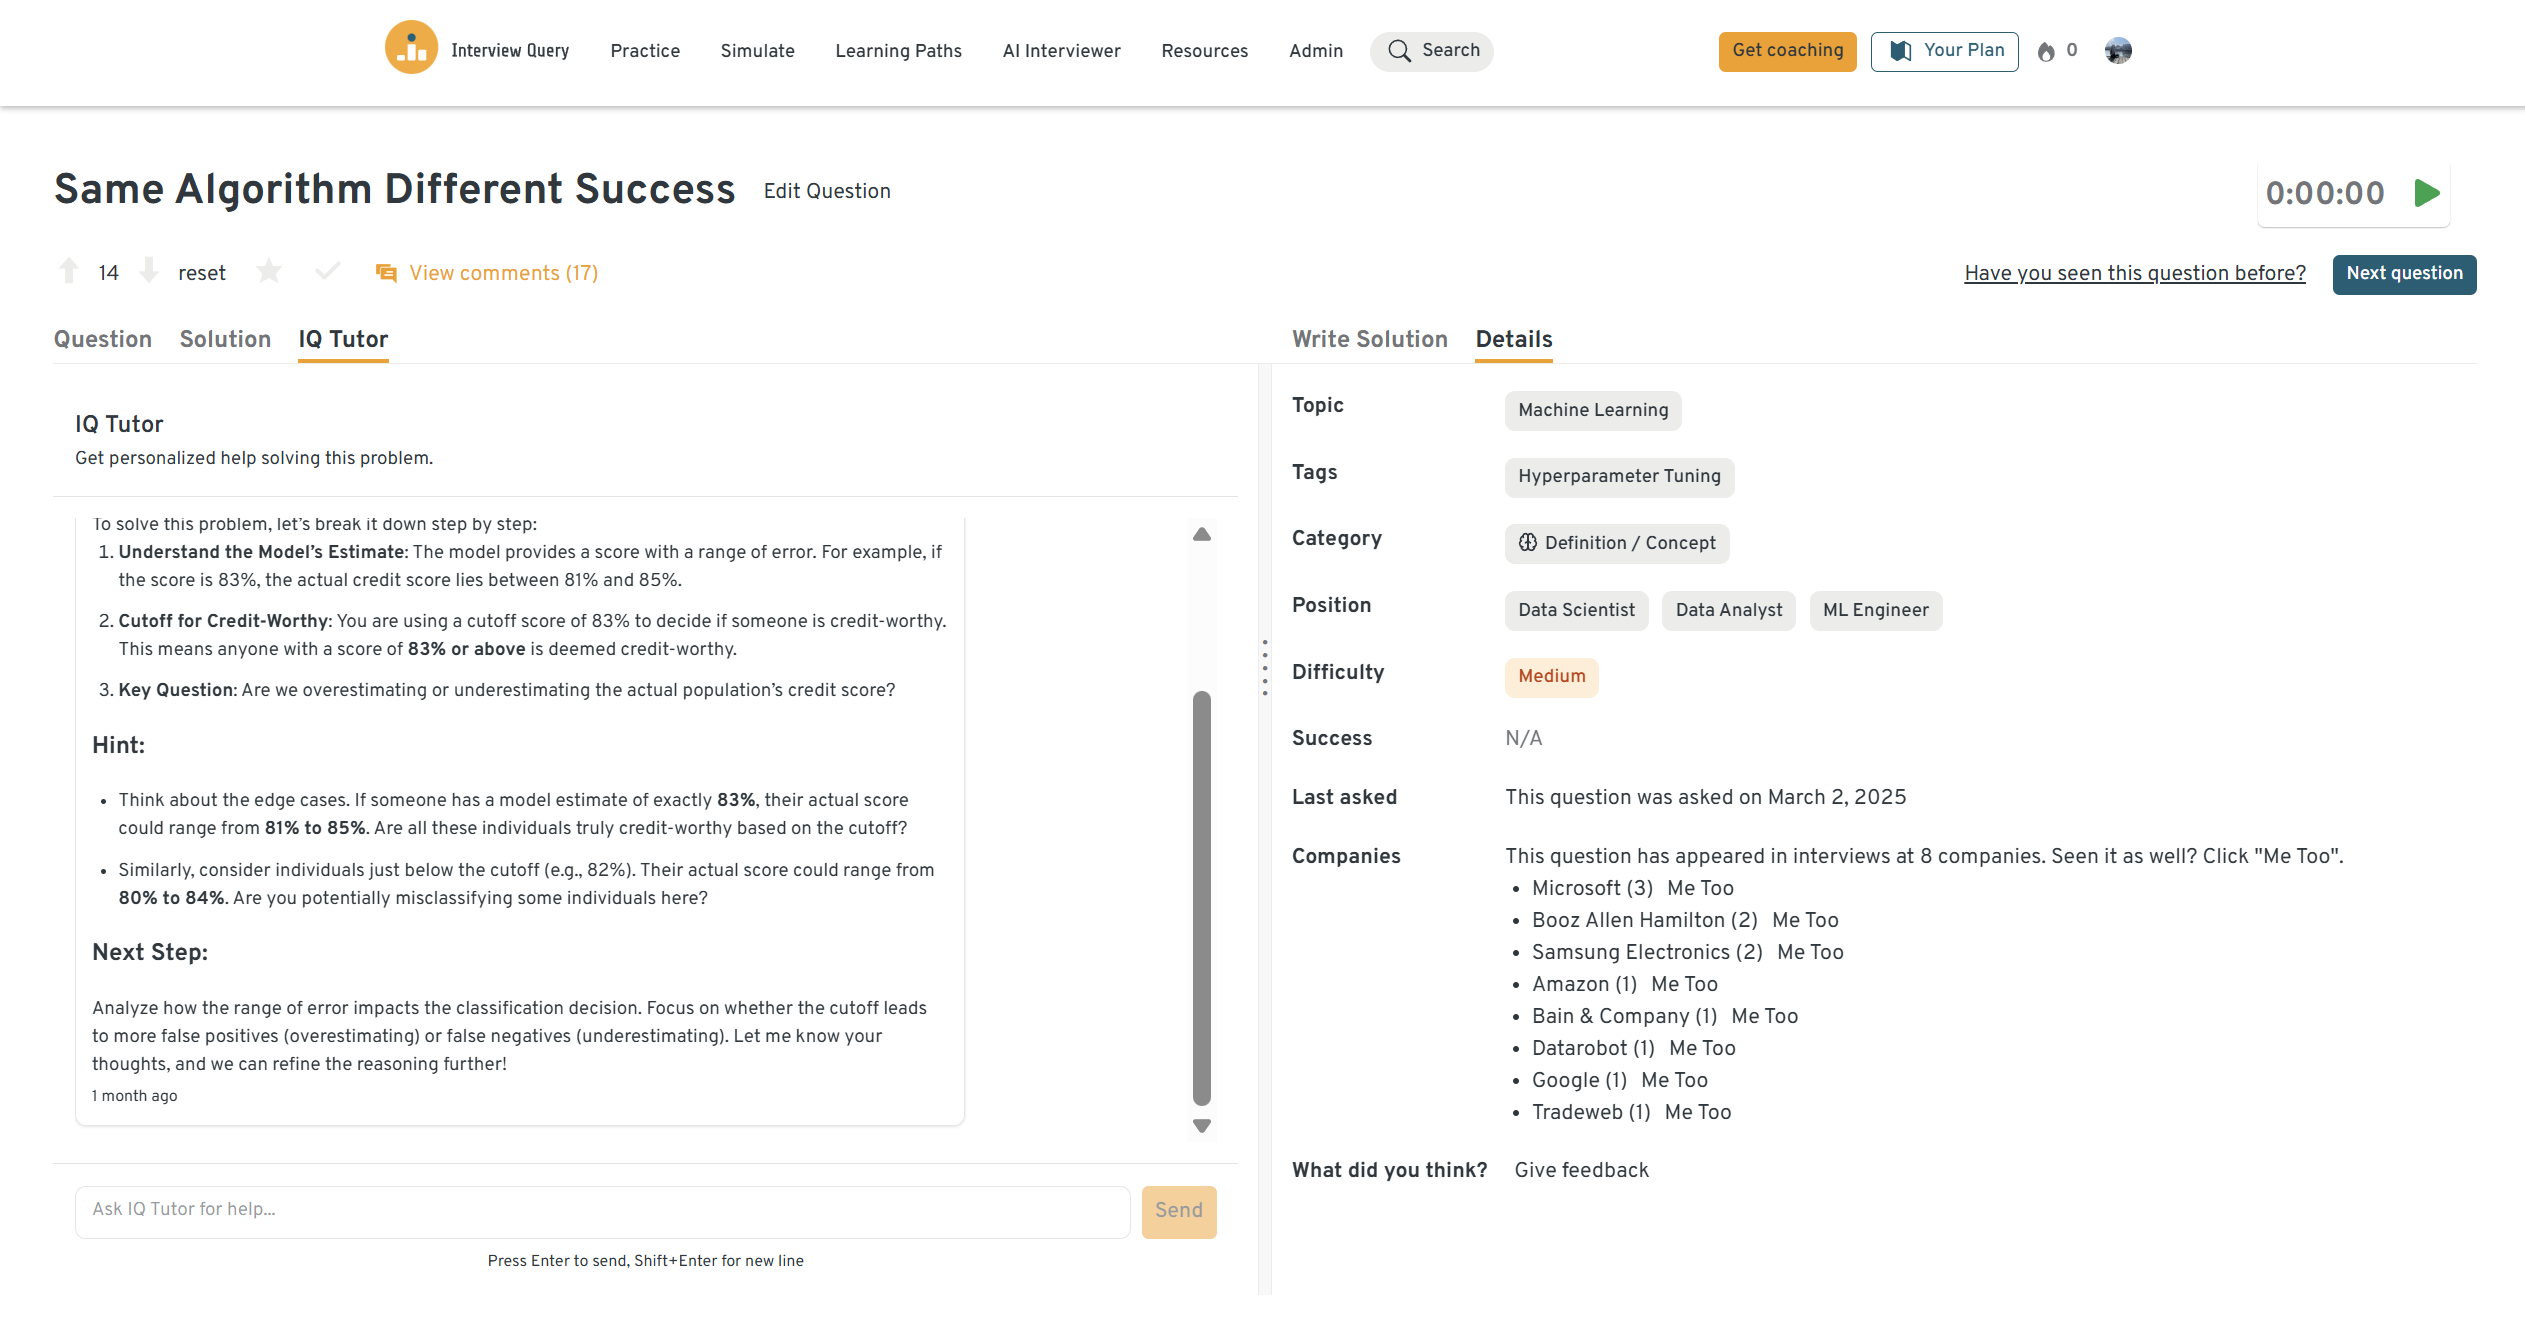Open View comments (17) link

pyautogui.click(x=503, y=273)
